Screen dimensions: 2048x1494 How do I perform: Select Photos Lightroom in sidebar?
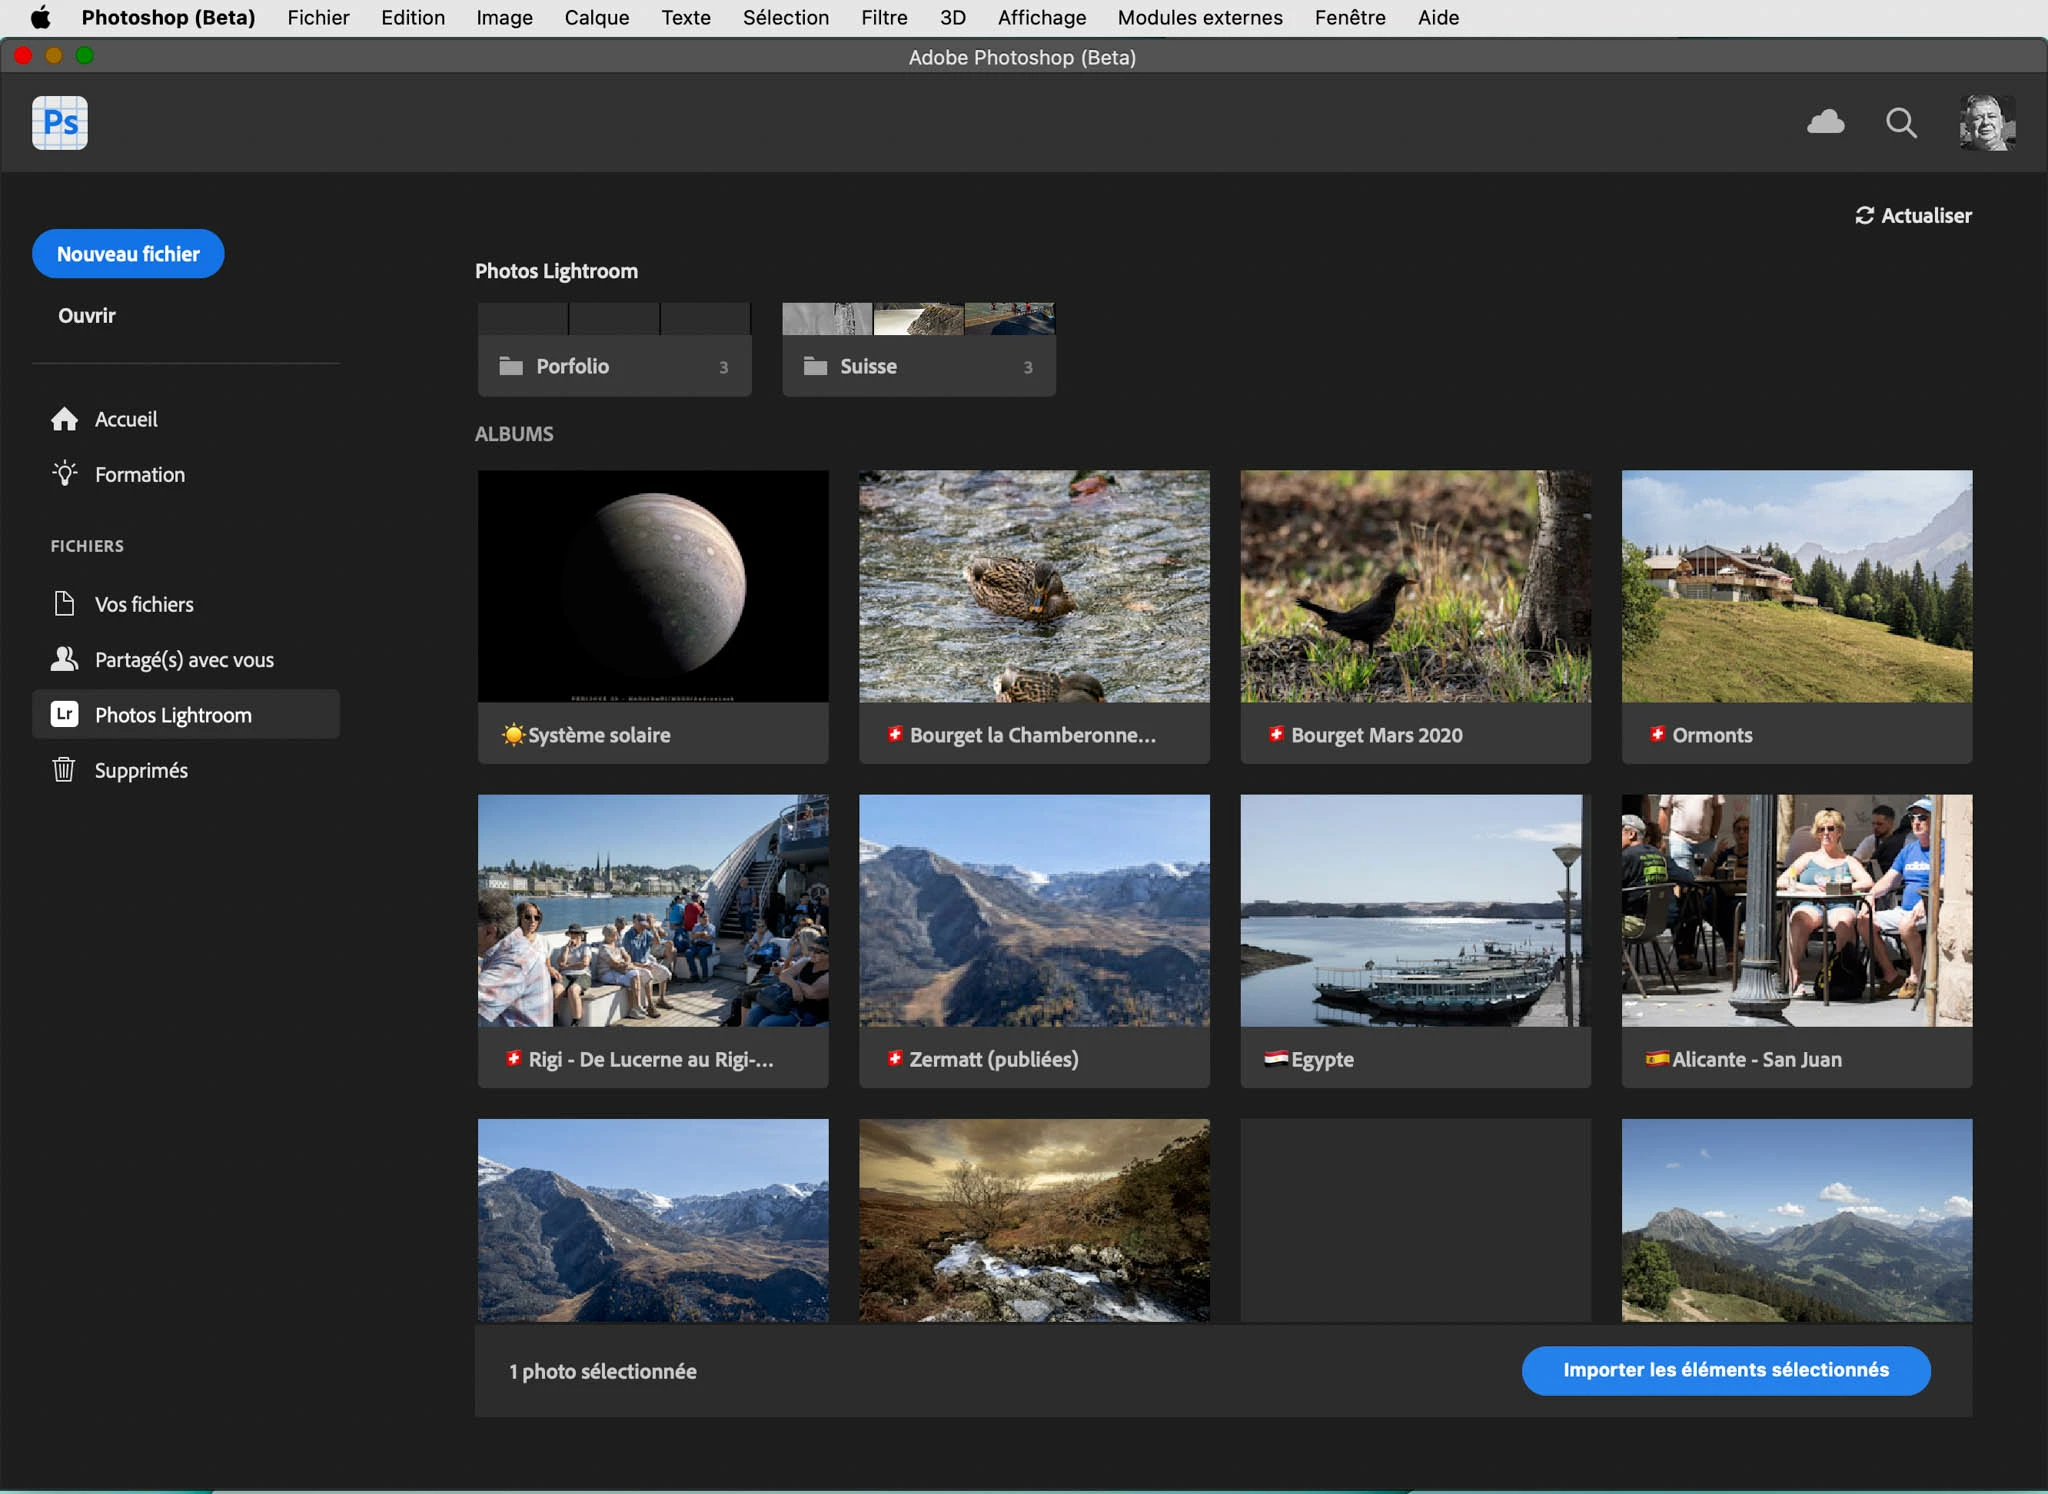173,715
